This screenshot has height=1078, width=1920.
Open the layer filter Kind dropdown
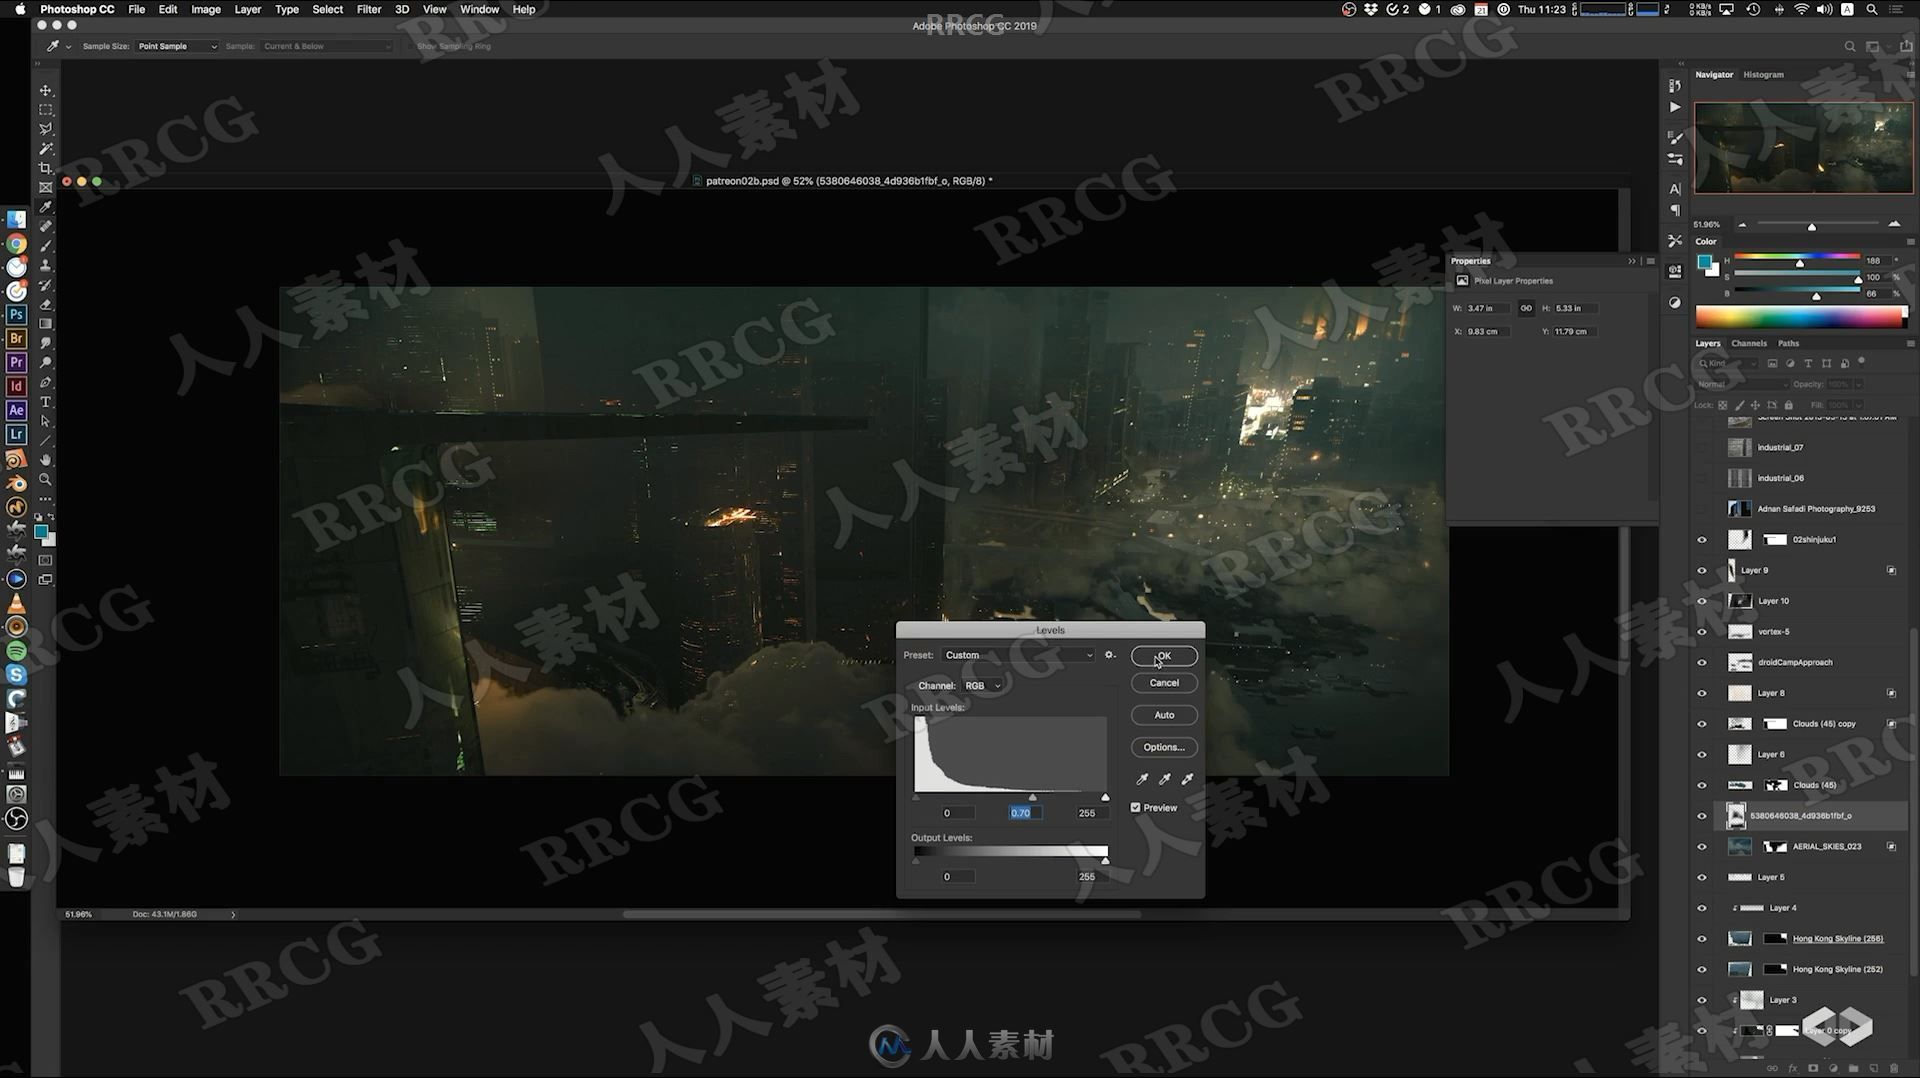pos(1730,363)
